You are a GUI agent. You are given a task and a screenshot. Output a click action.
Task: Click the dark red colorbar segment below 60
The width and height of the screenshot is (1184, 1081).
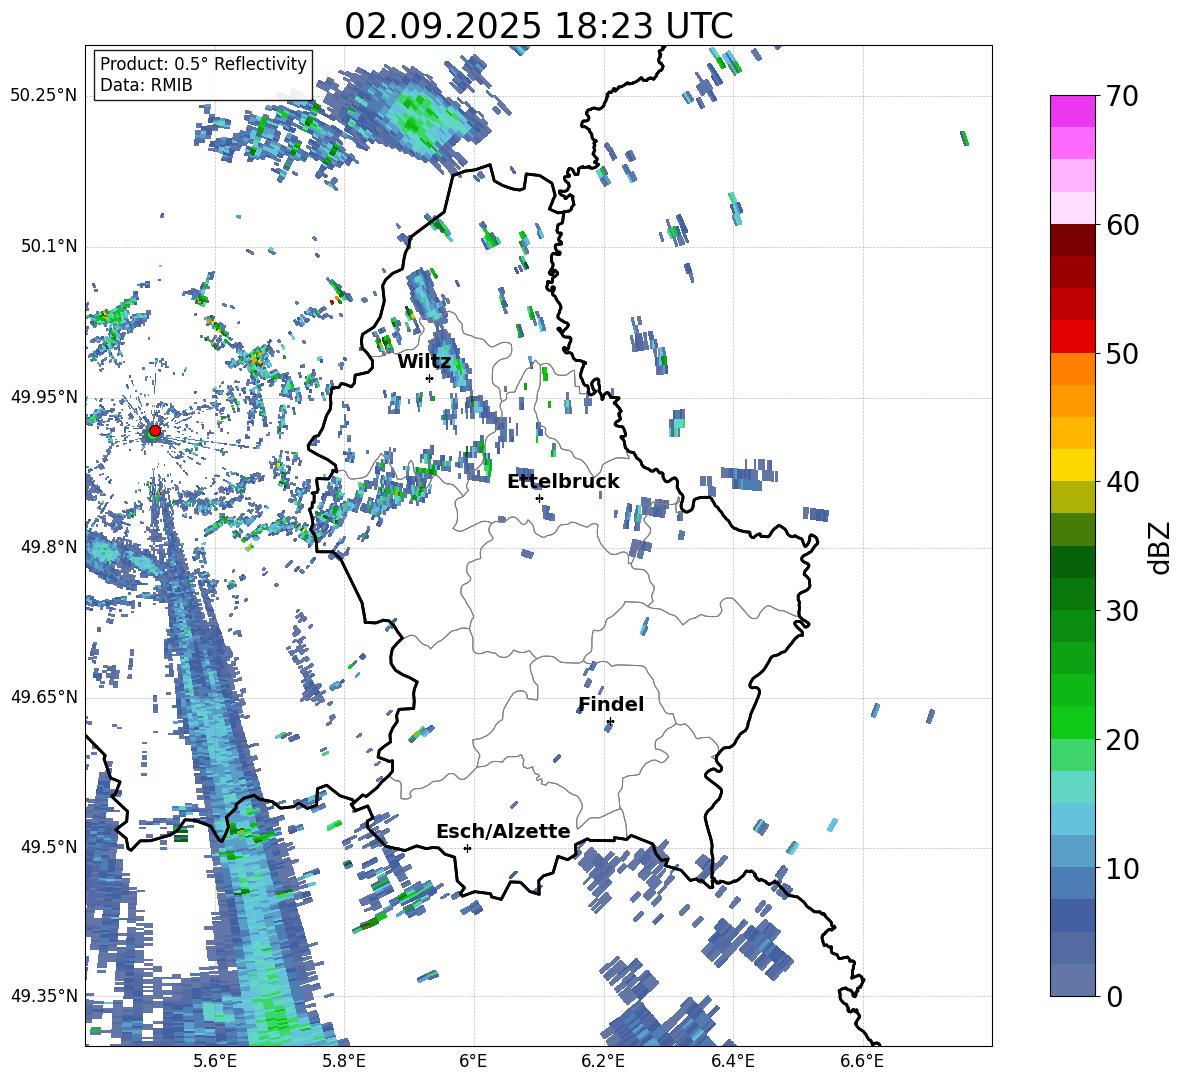(1073, 240)
